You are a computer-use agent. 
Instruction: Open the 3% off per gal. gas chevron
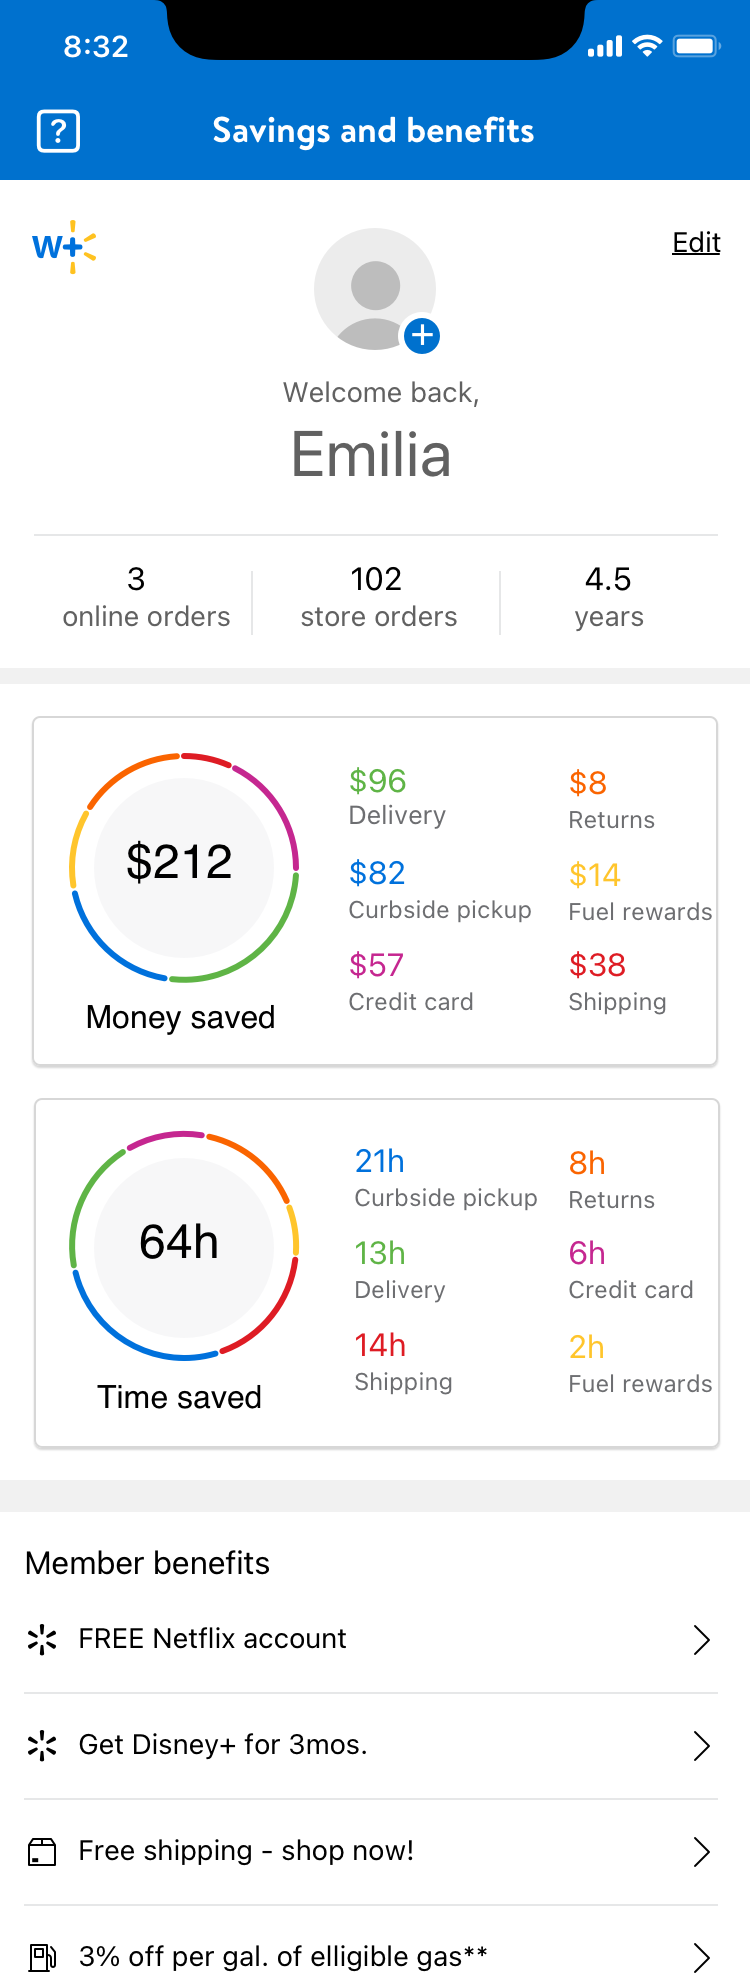702,1957
